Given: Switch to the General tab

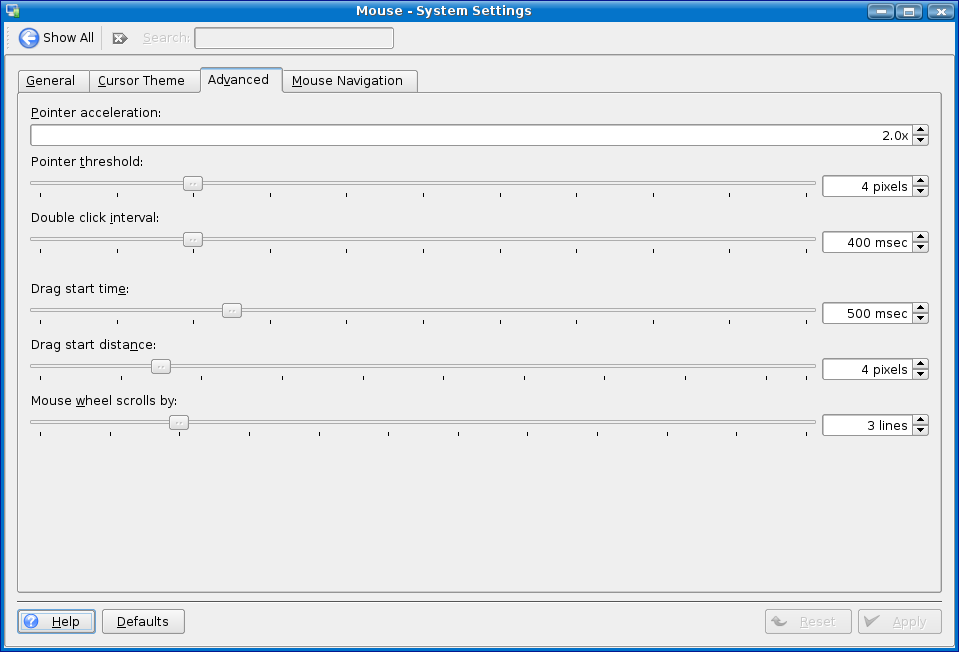Looking at the screenshot, I should pyautogui.click(x=51, y=81).
